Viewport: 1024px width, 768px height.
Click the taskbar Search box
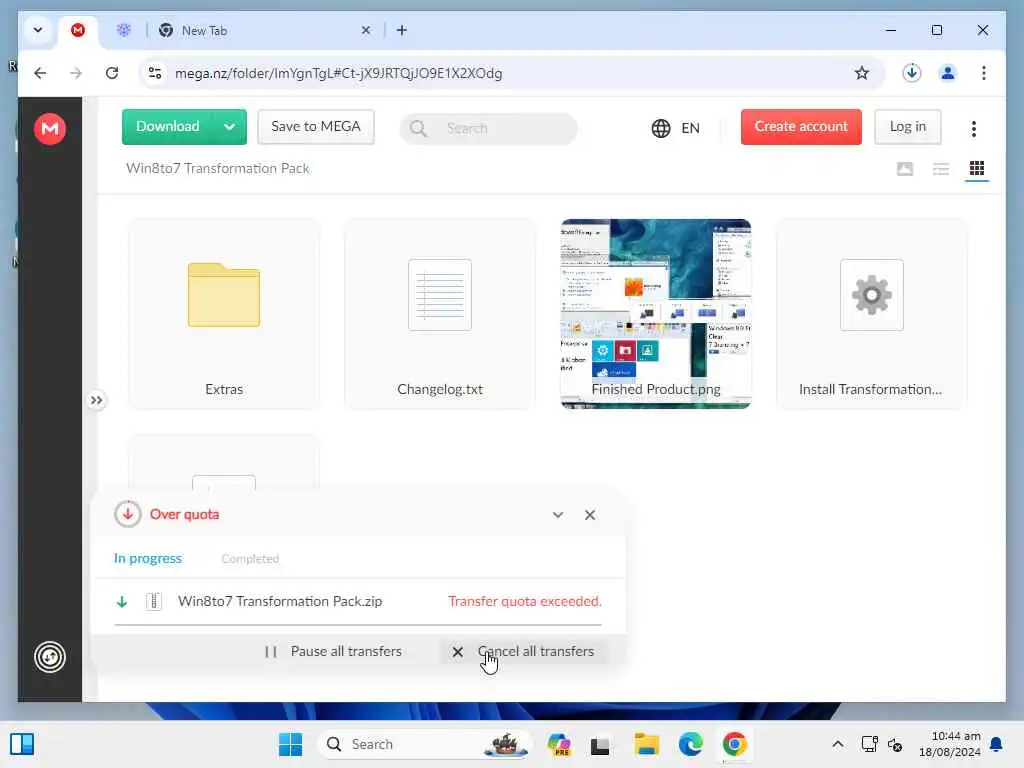click(425, 744)
